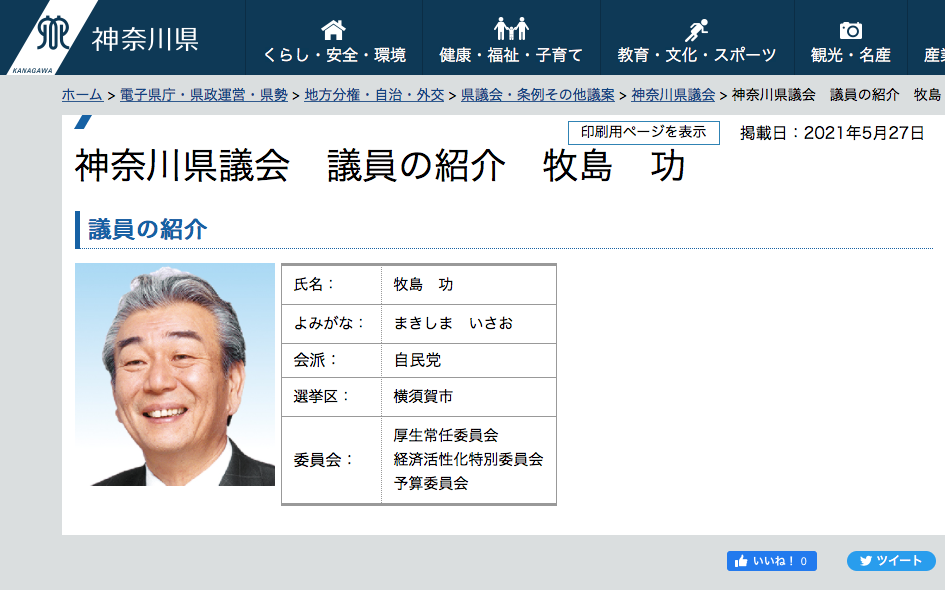
Task: Open 県議会・条例その他議案 breadcrumb link
Action: [538, 95]
